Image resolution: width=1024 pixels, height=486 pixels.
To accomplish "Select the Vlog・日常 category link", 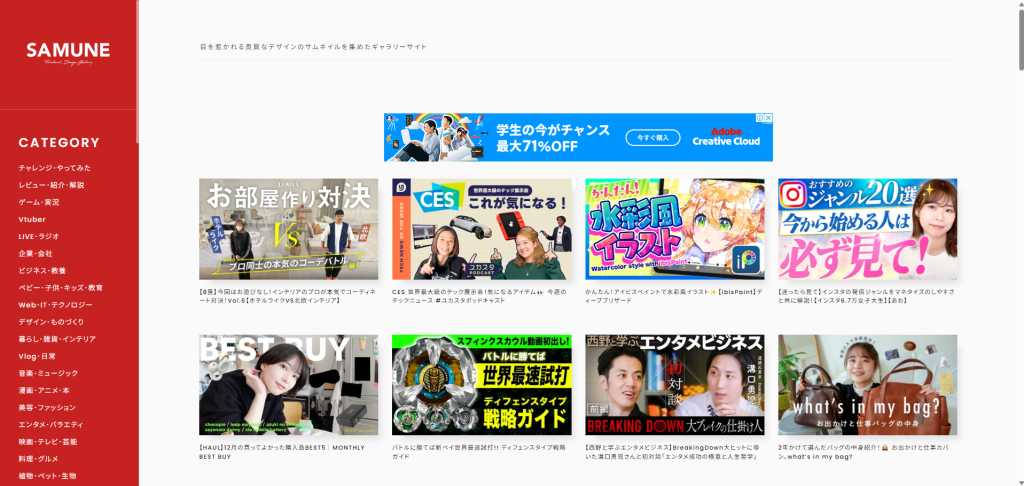I will pos(37,356).
